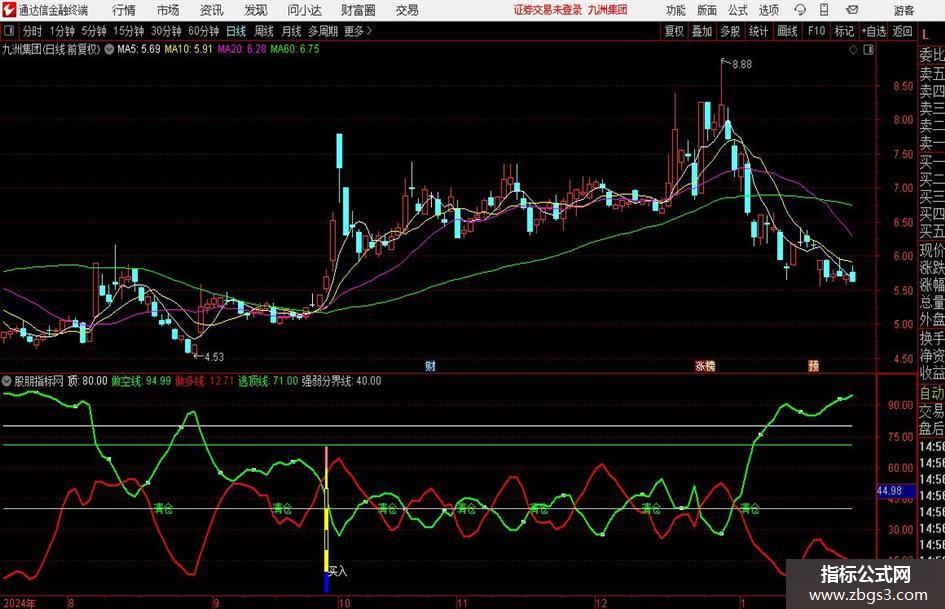Image resolution: width=945 pixels, height=609 pixels.
Task: Click the MA5: 5.69 label
Action: tap(139, 49)
